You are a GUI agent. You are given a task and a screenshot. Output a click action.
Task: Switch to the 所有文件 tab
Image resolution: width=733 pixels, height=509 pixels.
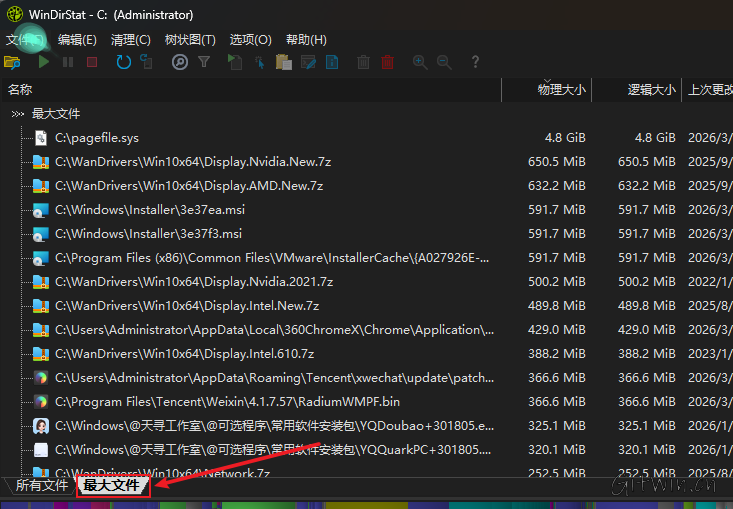pos(42,486)
